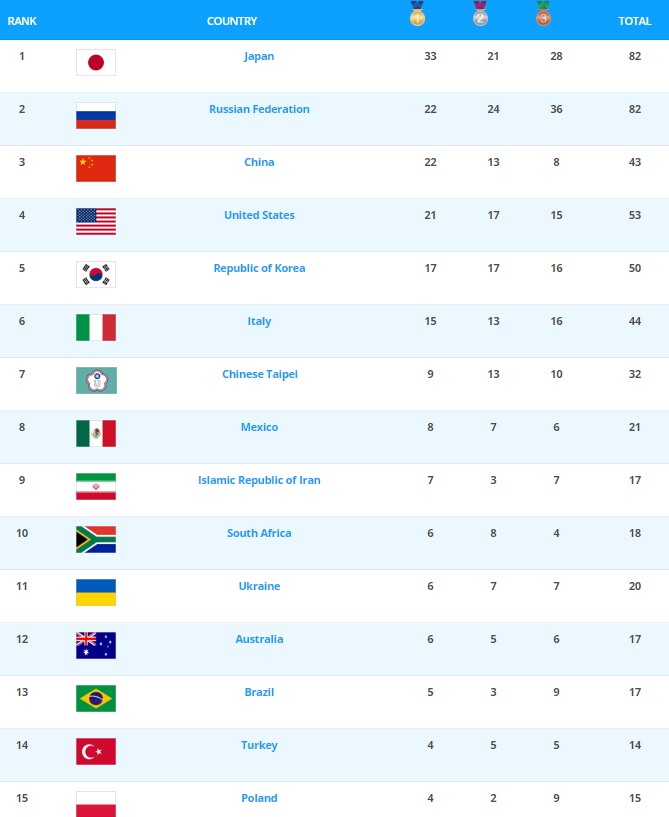Click the COUNTRY column header
The height and width of the screenshot is (817, 669).
click(x=232, y=21)
